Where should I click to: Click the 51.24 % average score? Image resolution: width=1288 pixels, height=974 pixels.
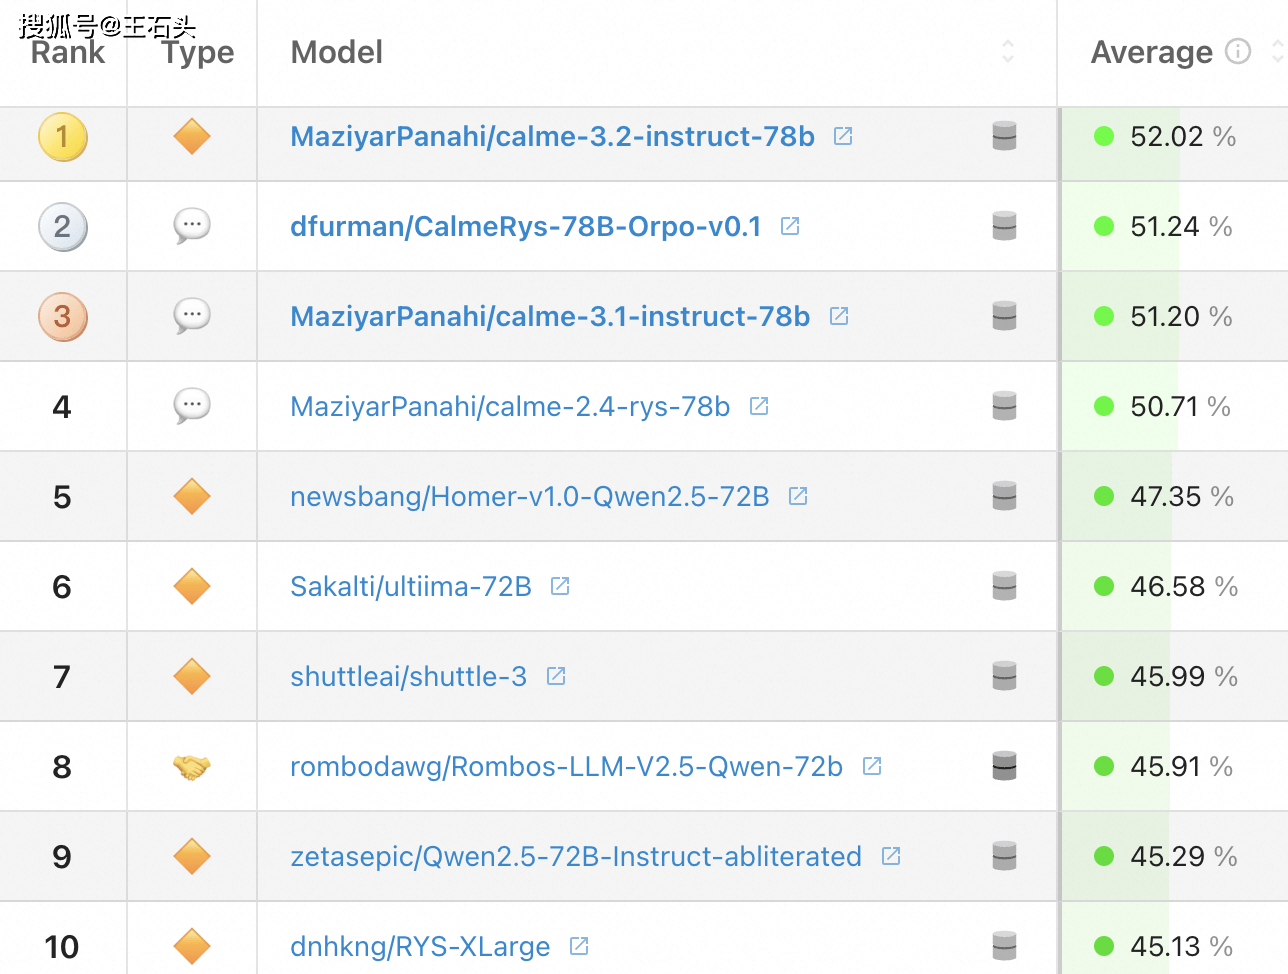[x=1181, y=226]
